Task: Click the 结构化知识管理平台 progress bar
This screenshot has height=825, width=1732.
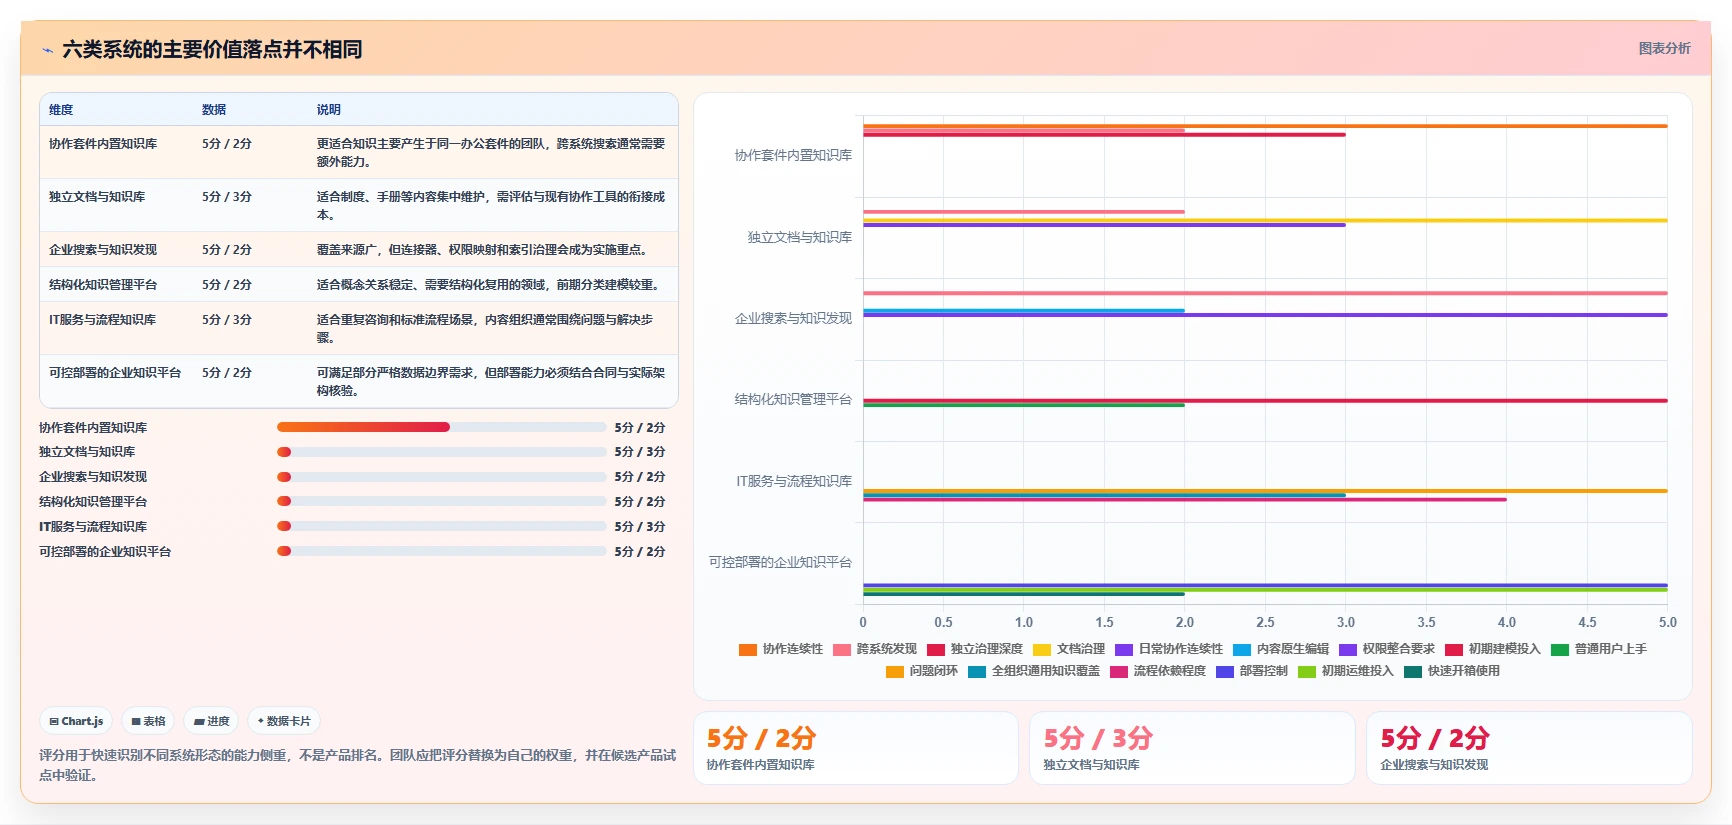Action: pyautogui.click(x=441, y=501)
